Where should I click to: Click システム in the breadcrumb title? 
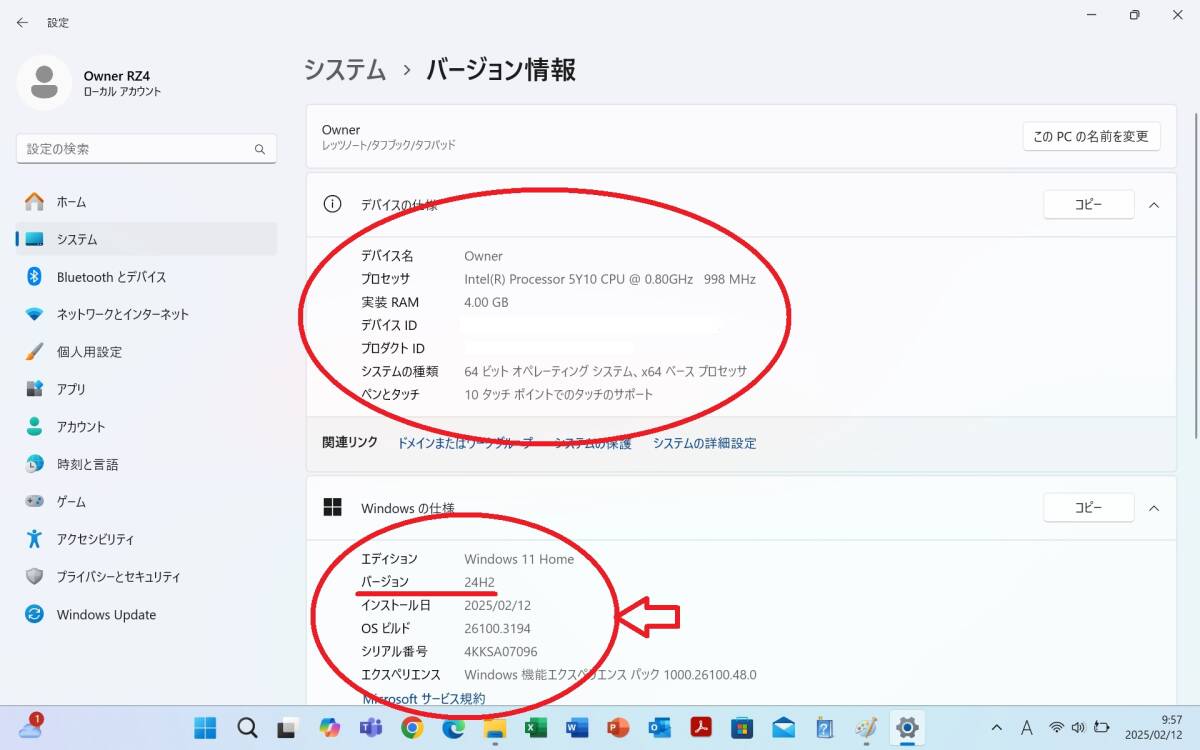345,70
